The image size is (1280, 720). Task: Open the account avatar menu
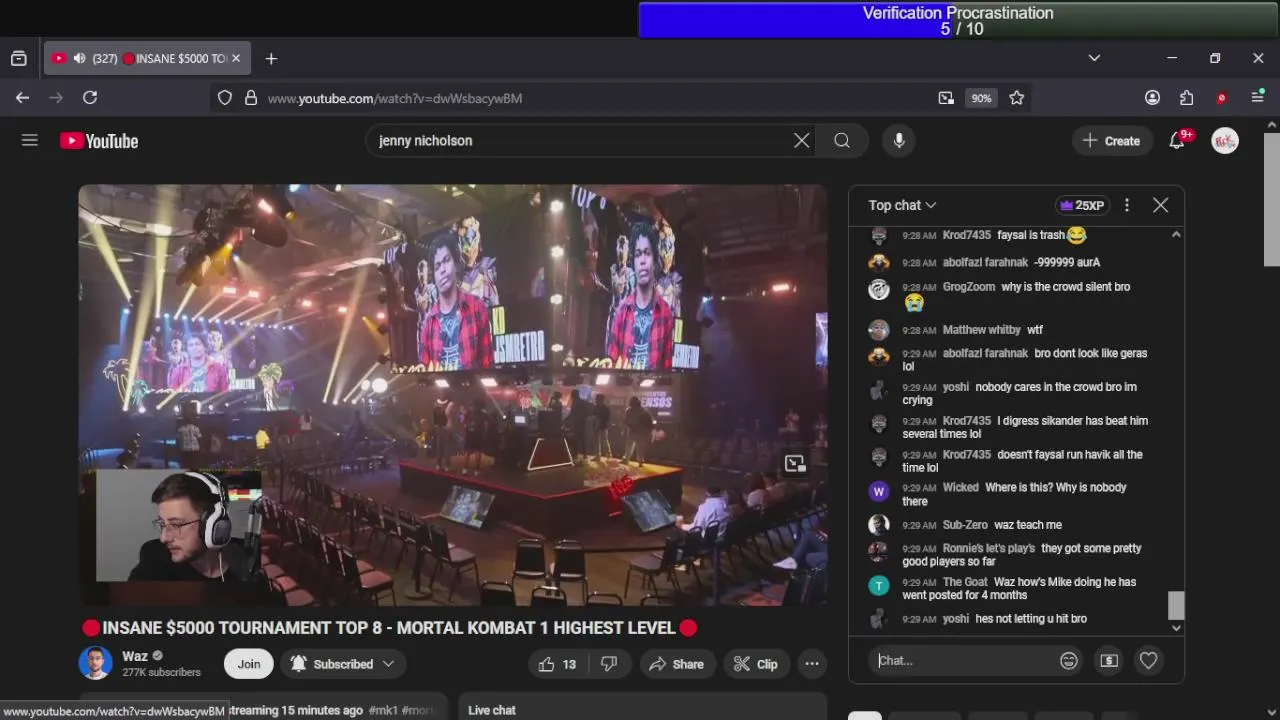(1225, 141)
